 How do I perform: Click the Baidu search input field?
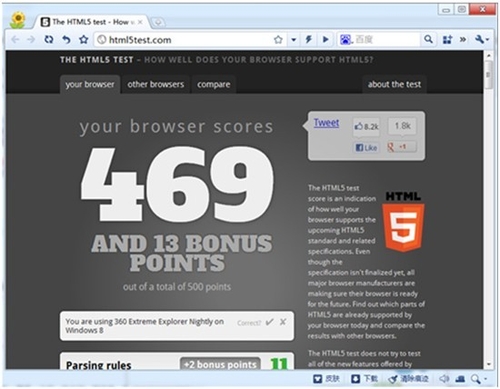[x=387, y=40]
